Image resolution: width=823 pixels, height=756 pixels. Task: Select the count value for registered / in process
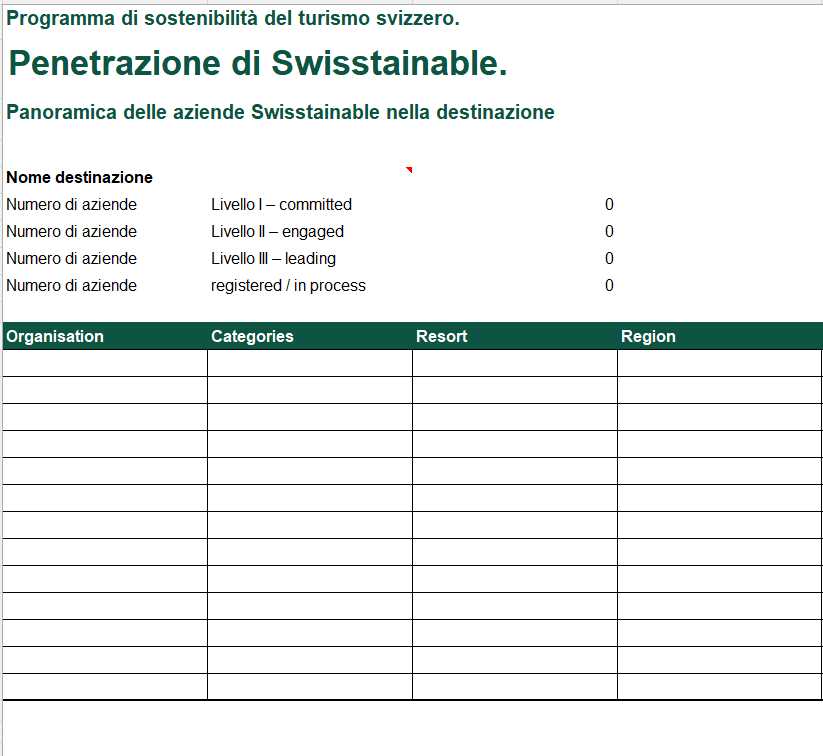coord(609,286)
